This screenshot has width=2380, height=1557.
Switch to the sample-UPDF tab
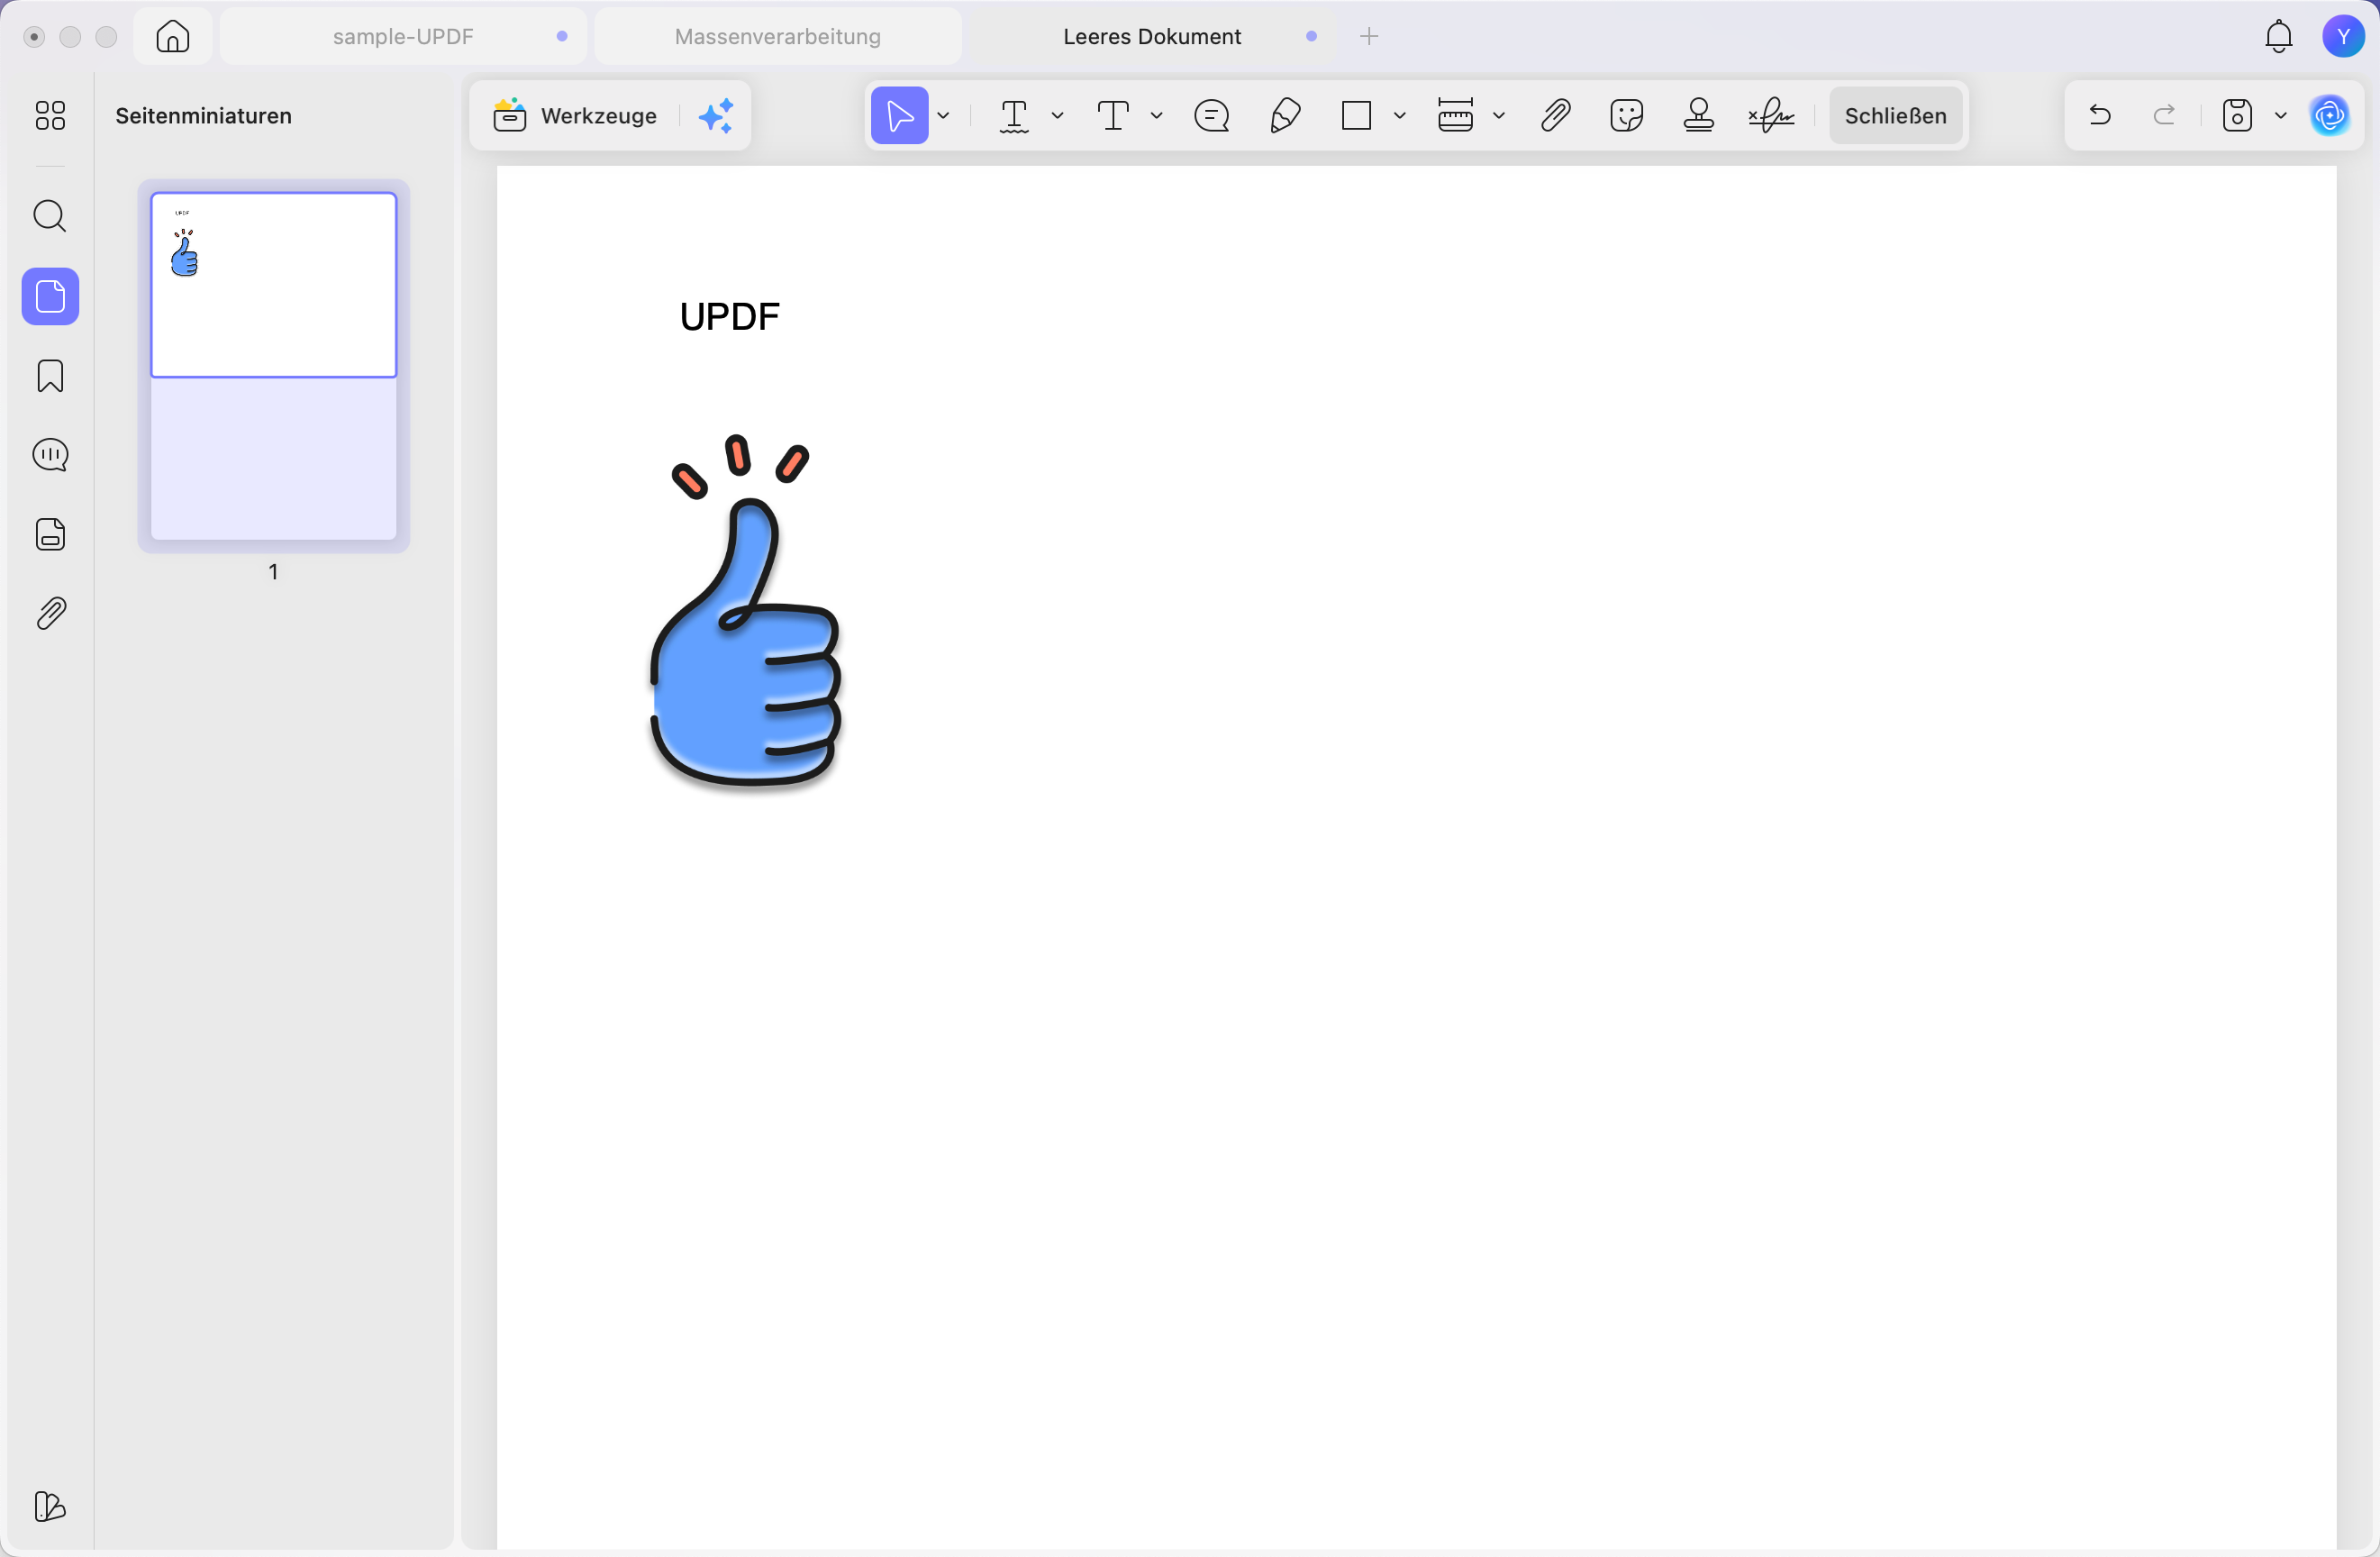[403, 36]
